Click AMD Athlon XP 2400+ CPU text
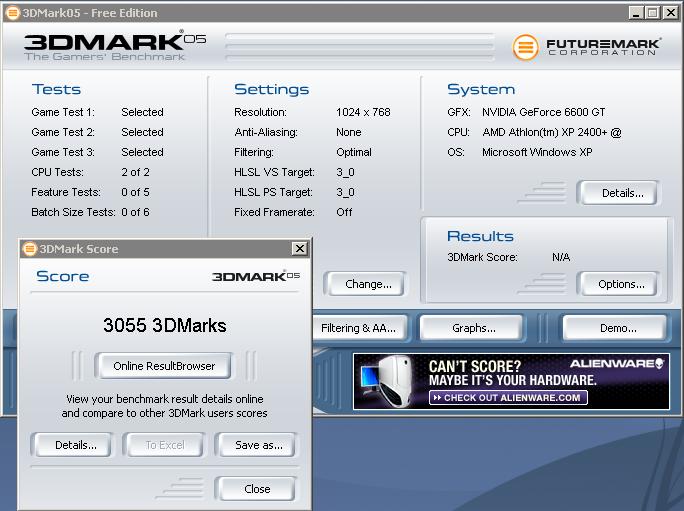Image resolution: width=684 pixels, height=511 pixels. (552, 132)
